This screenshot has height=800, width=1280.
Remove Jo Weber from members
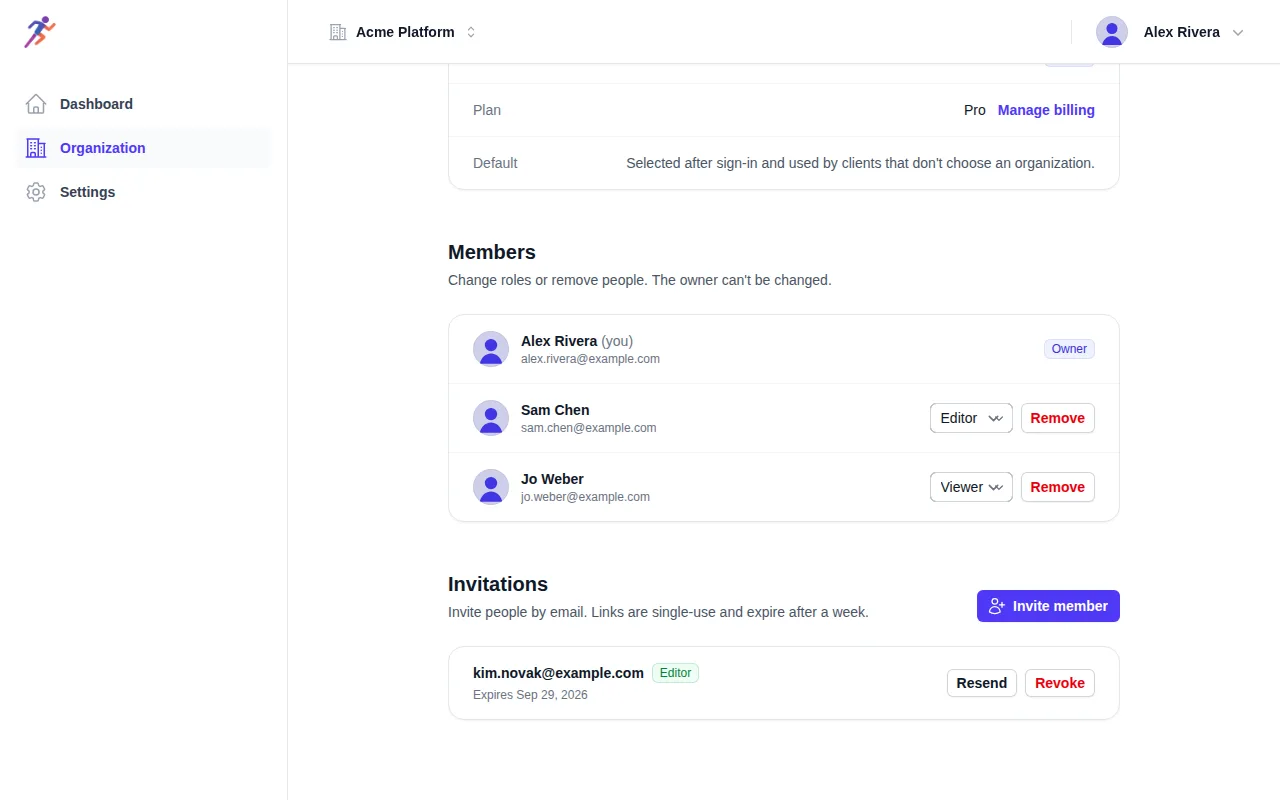point(1058,487)
